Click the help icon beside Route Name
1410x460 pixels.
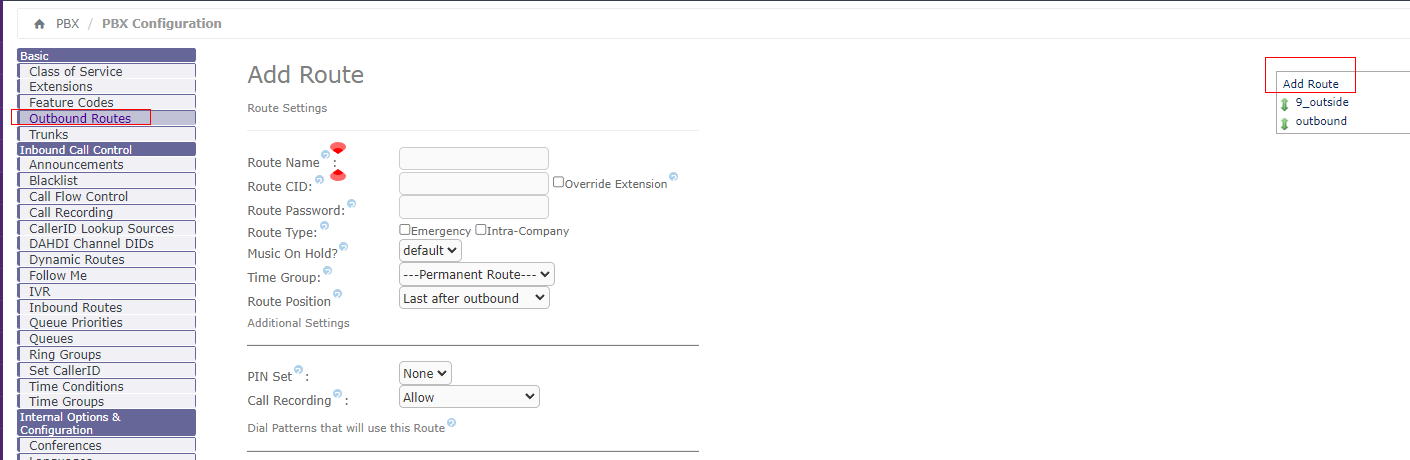coord(326,156)
